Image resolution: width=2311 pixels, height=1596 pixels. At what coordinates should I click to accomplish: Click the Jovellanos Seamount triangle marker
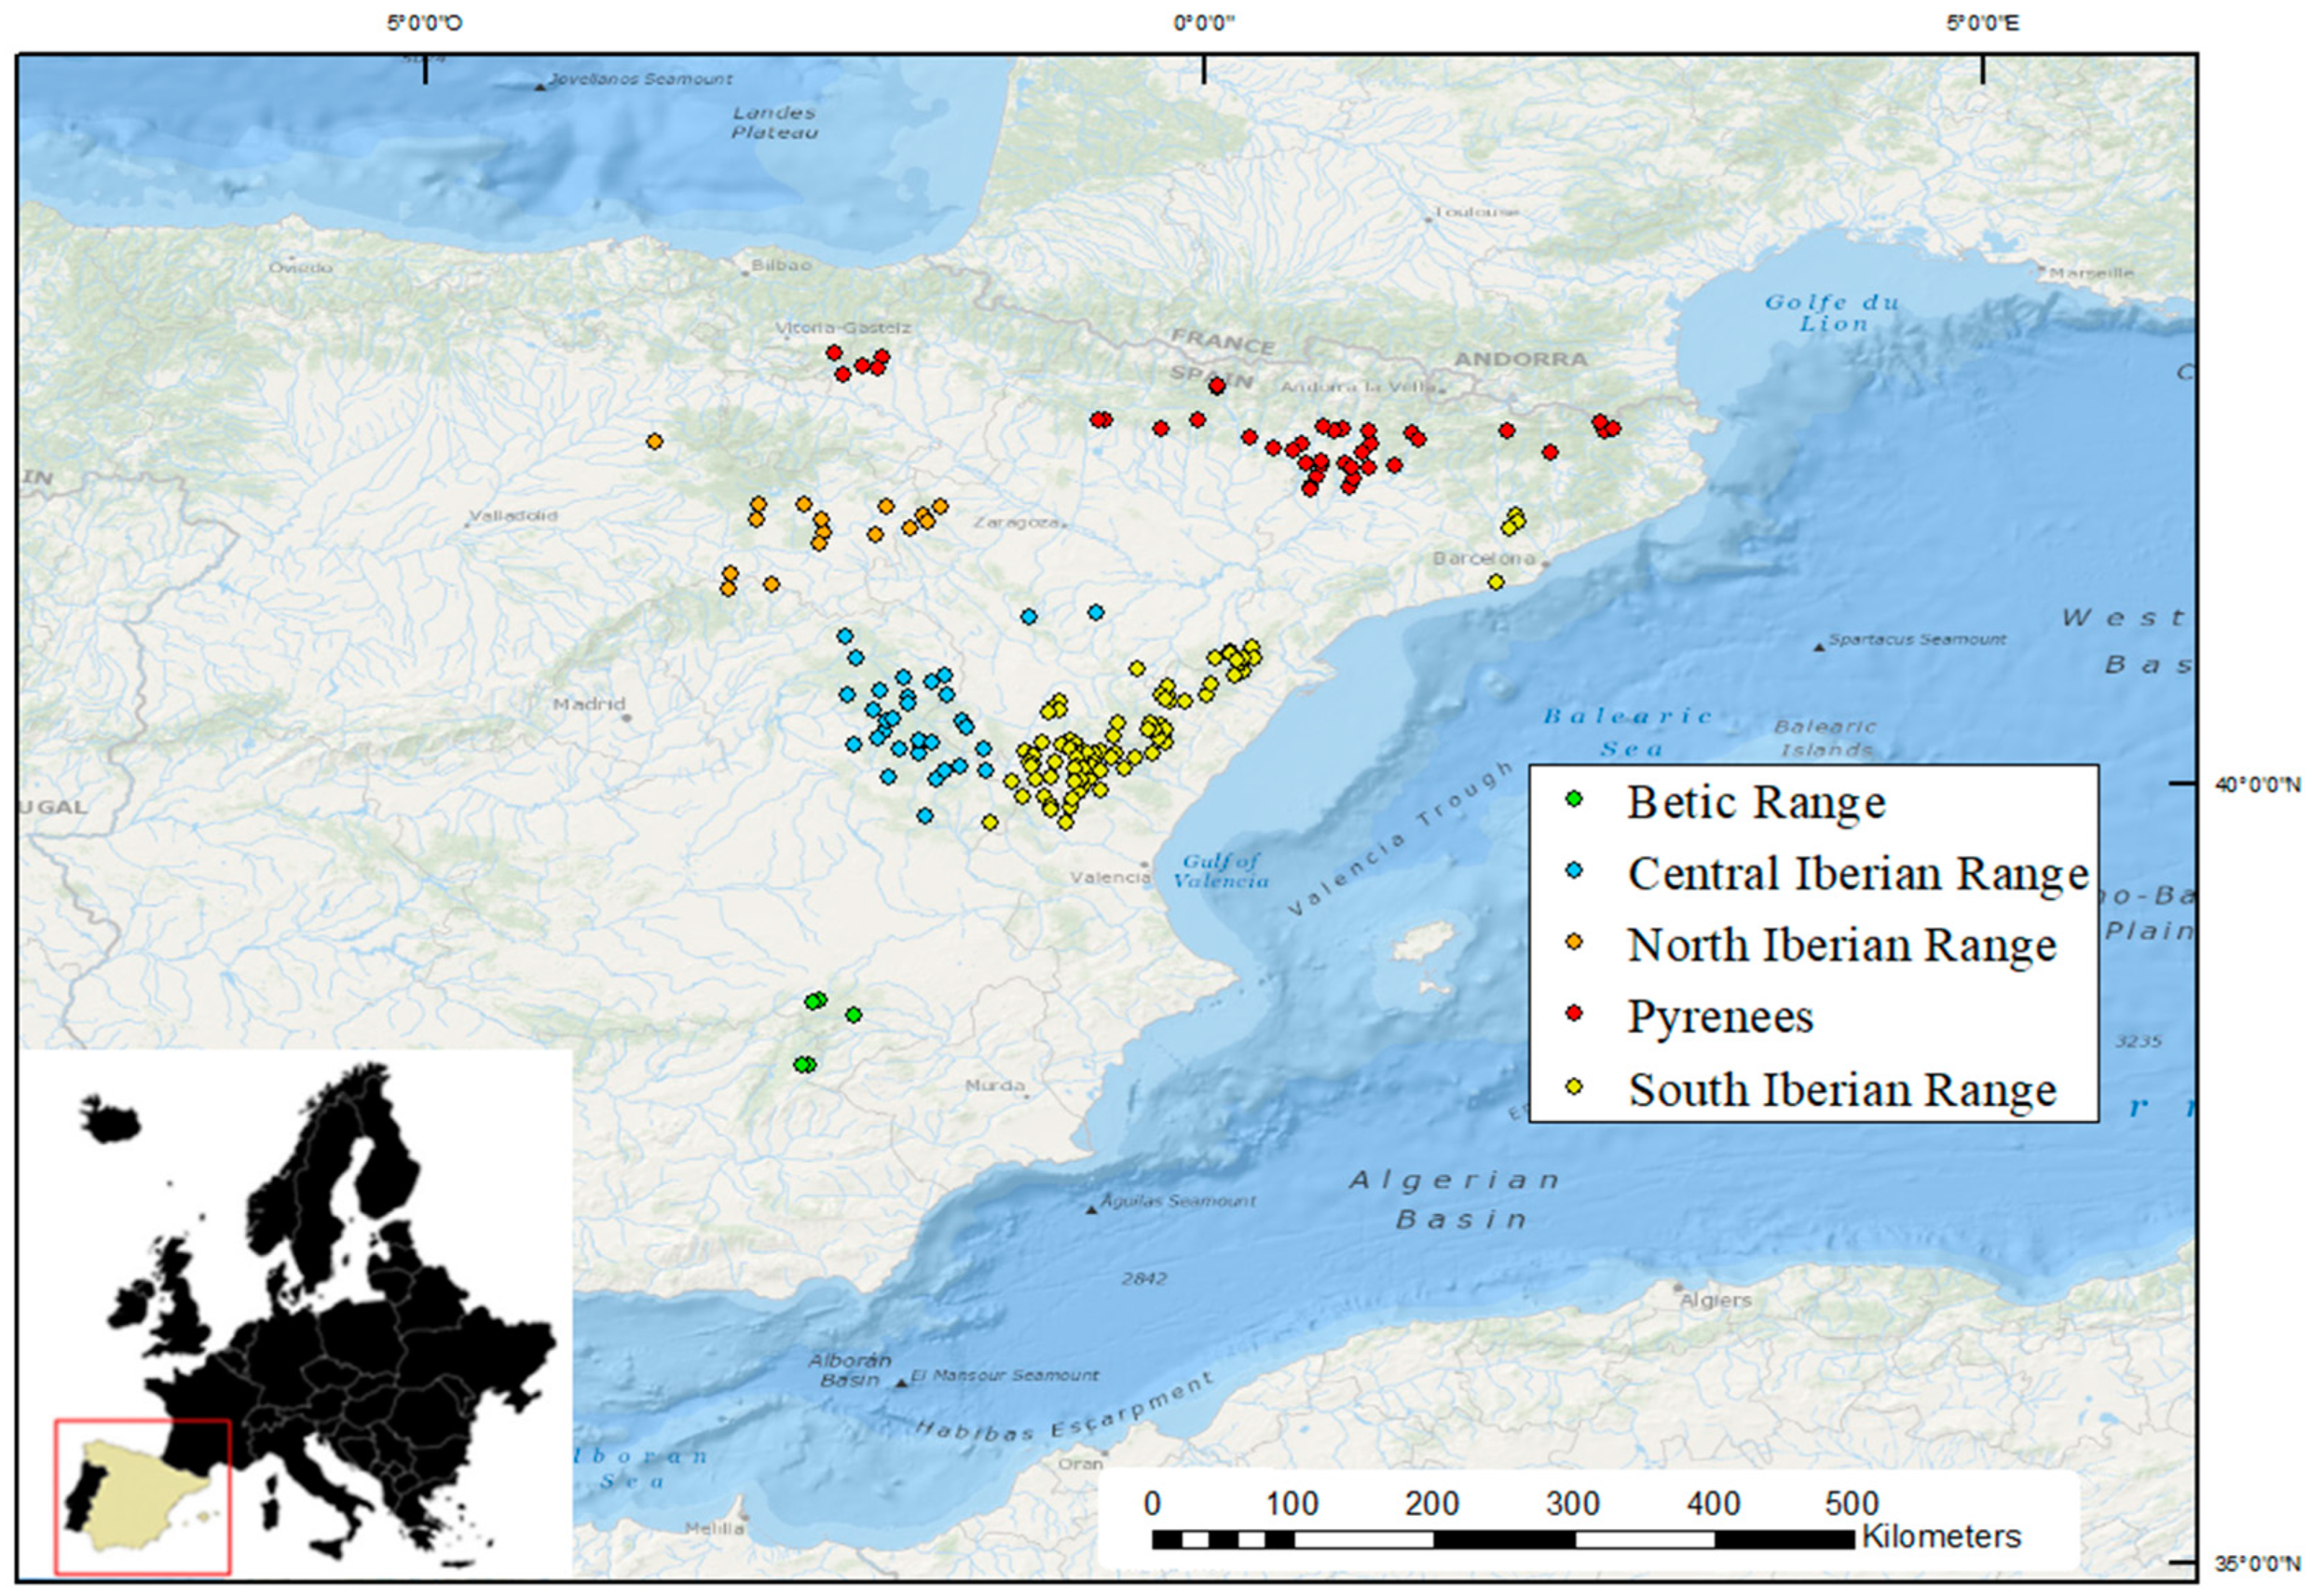(540, 87)
